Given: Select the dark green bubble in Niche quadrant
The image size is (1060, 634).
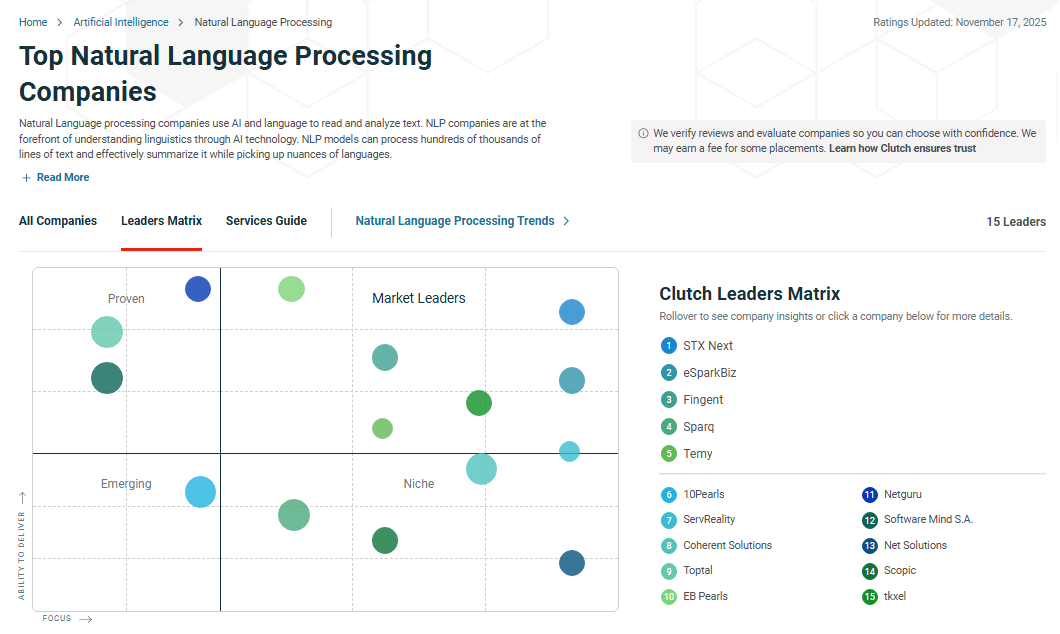Looking at the screenshot, I should tap(385, 541).
